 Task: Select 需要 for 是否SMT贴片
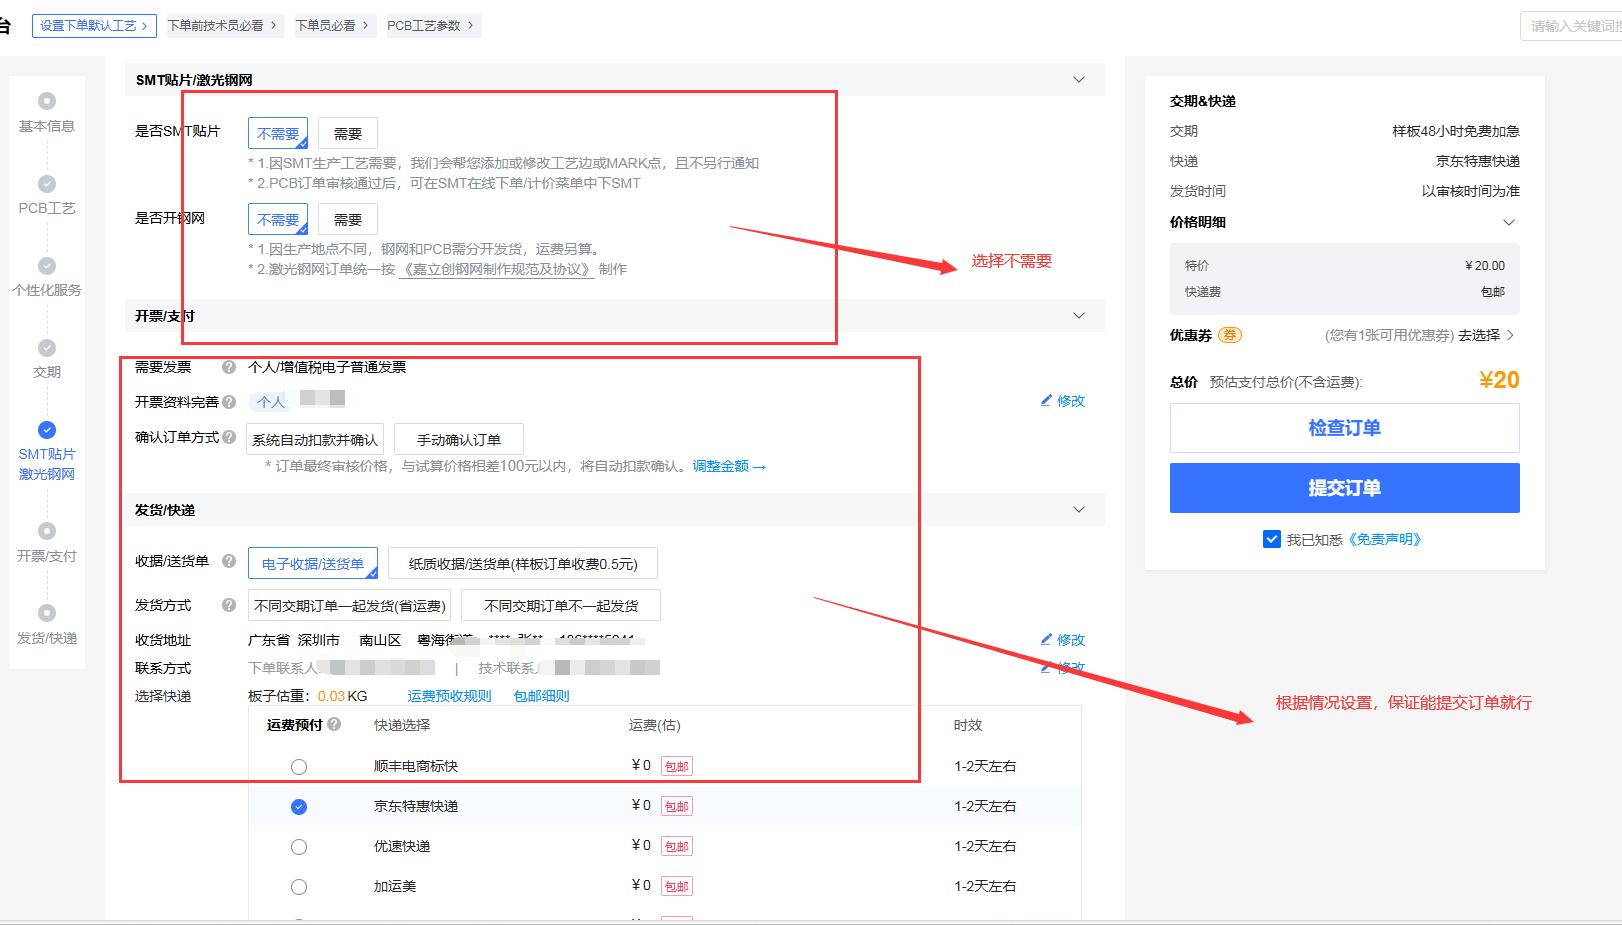tap(348, 133)
